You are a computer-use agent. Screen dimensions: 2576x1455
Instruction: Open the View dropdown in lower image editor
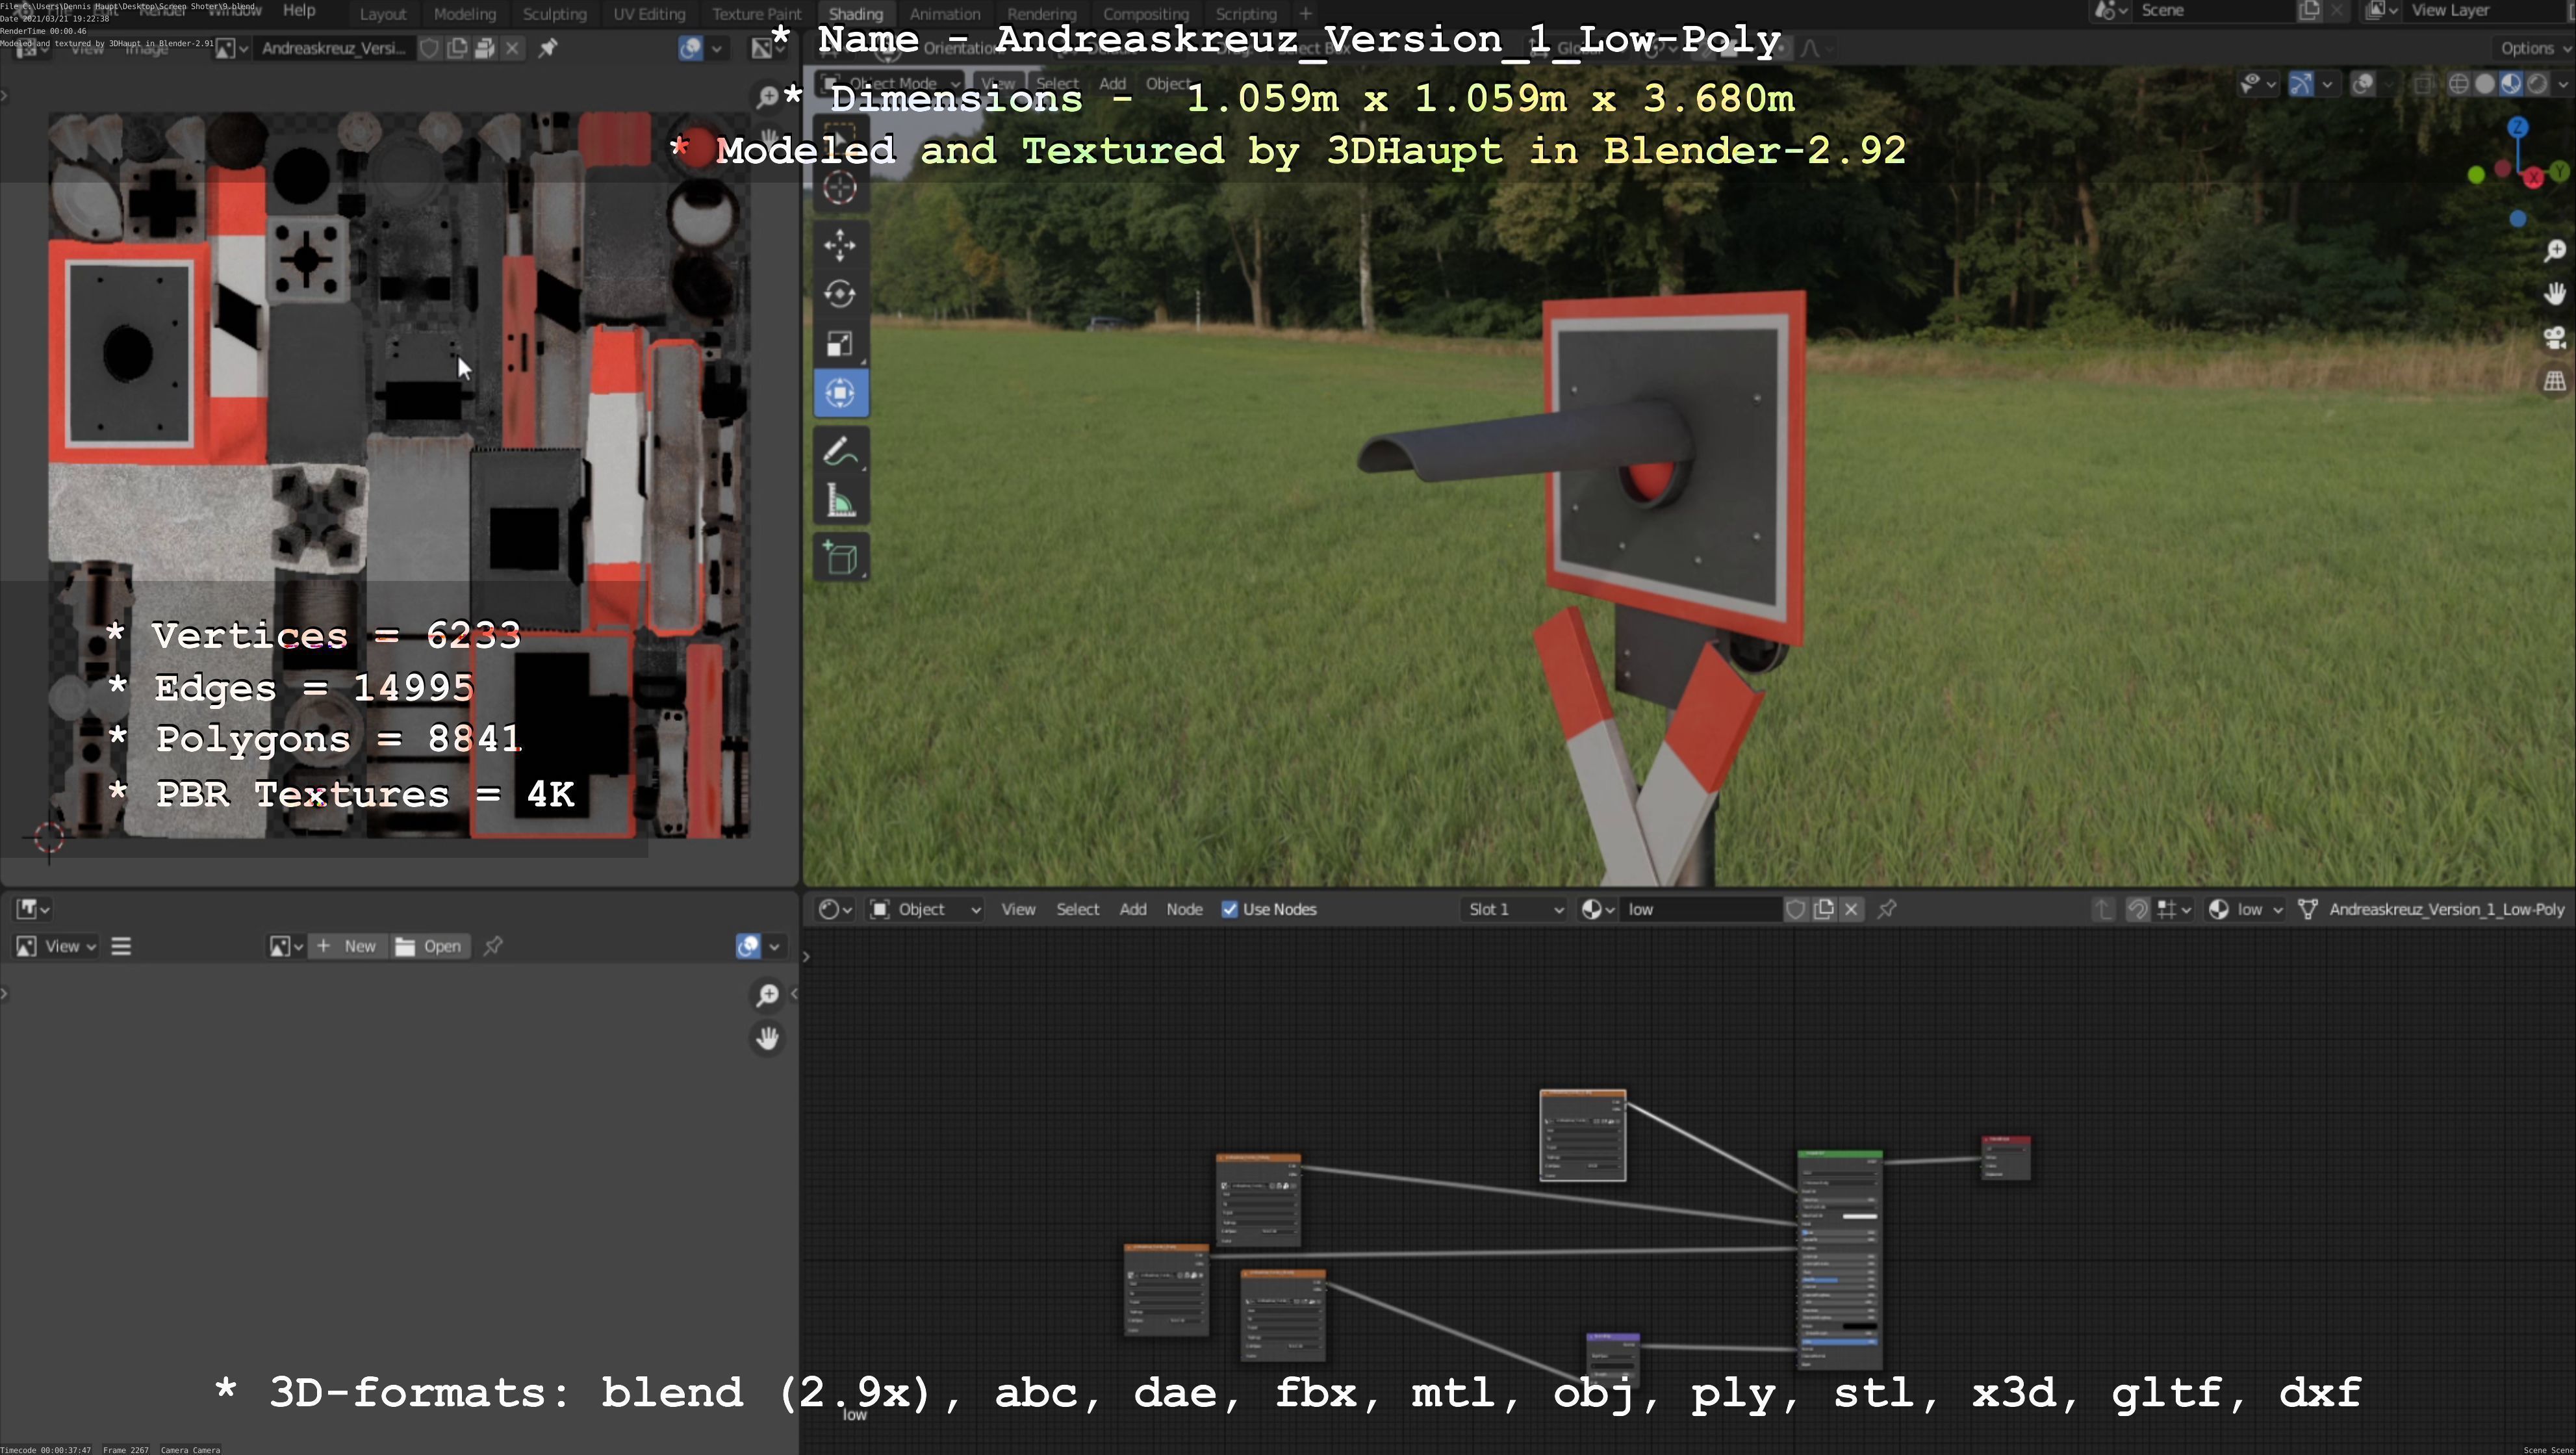tap(56, 946)
